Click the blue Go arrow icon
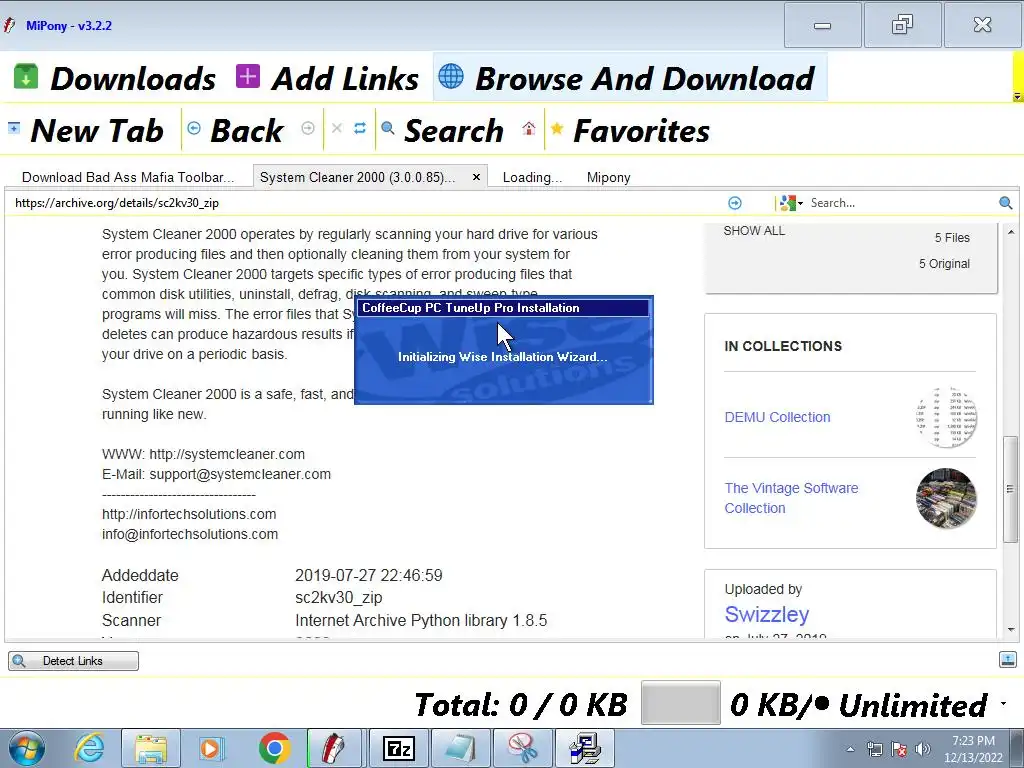The width and height of the screenshot is (1024, 768). pyautogui.click(x=735, y=203)
